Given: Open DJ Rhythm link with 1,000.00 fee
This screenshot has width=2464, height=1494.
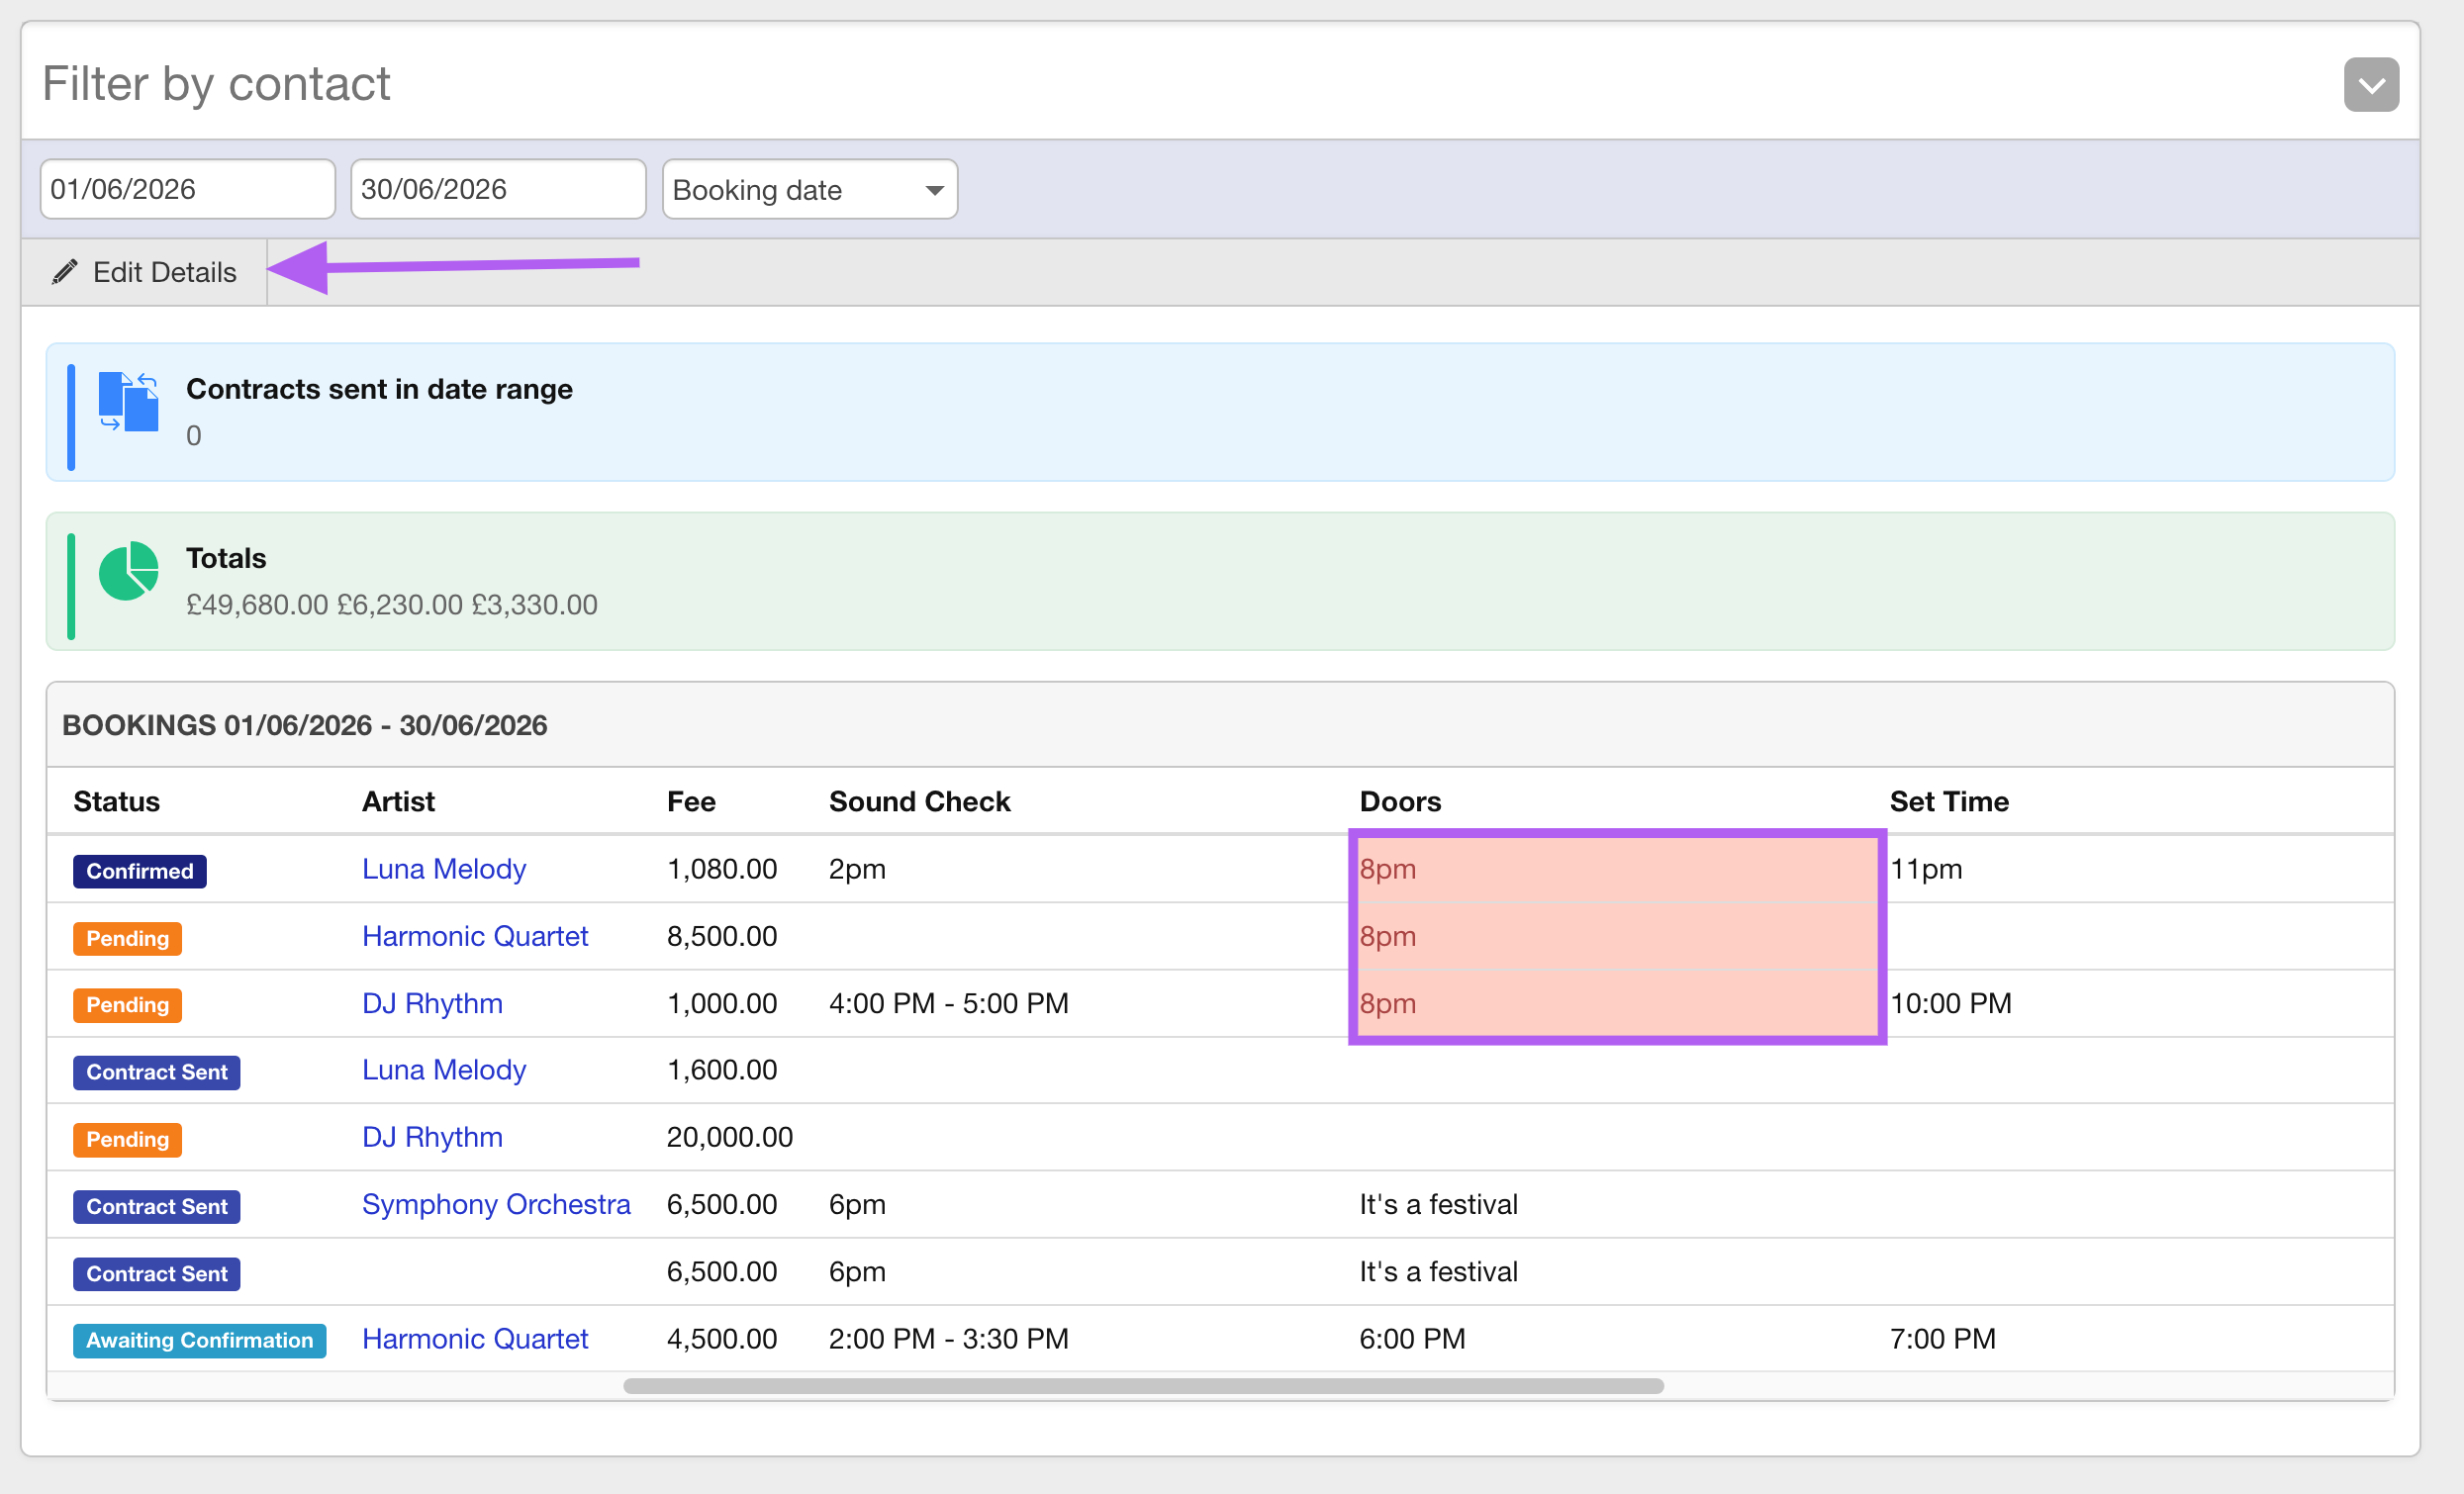Looking at the screenshot, I should [x=432, y=1003].
